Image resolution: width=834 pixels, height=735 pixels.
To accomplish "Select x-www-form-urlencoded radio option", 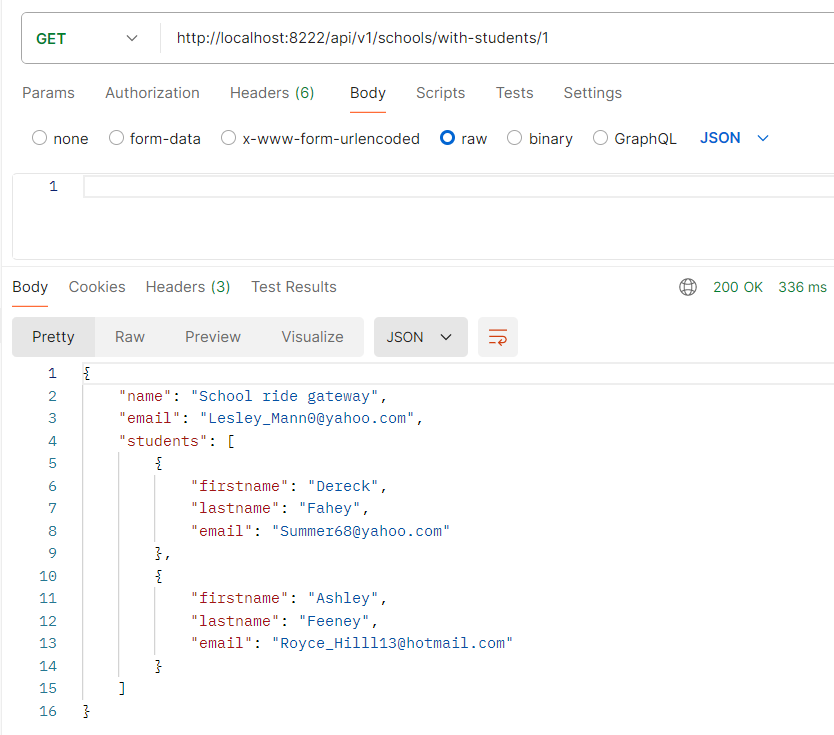I will 228,138.
